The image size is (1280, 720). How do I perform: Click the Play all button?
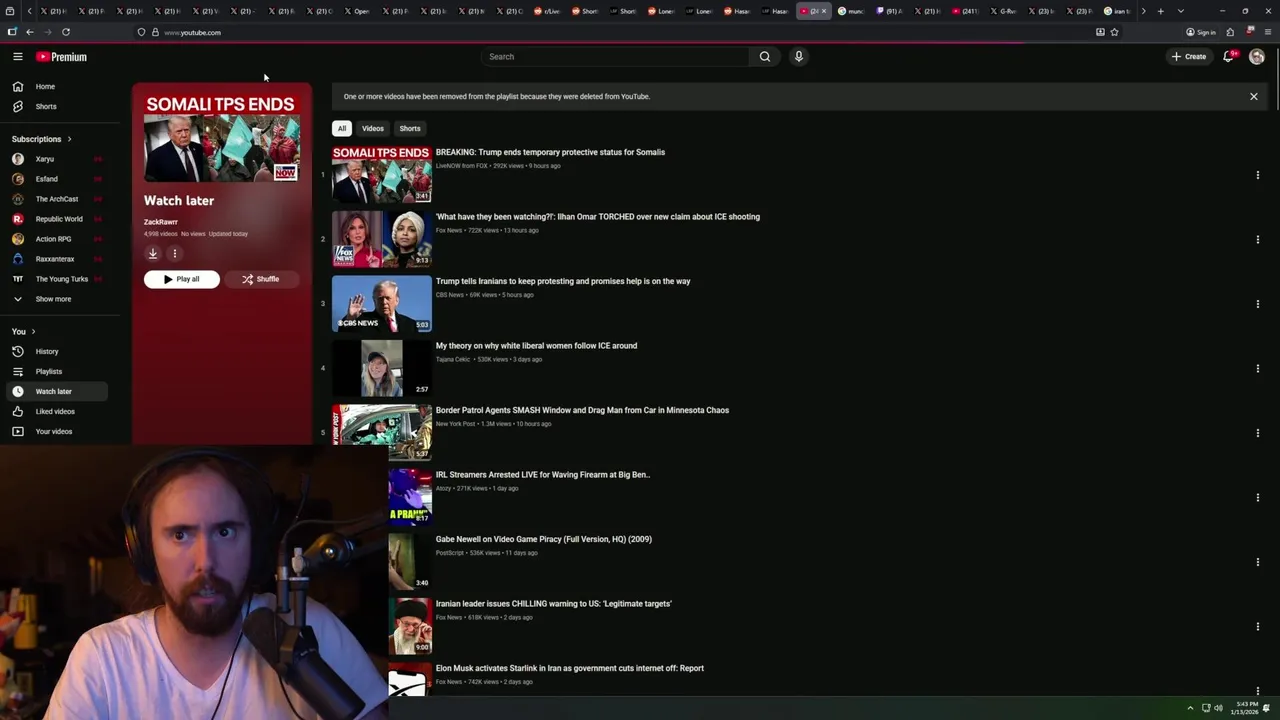tap(182, 280)
